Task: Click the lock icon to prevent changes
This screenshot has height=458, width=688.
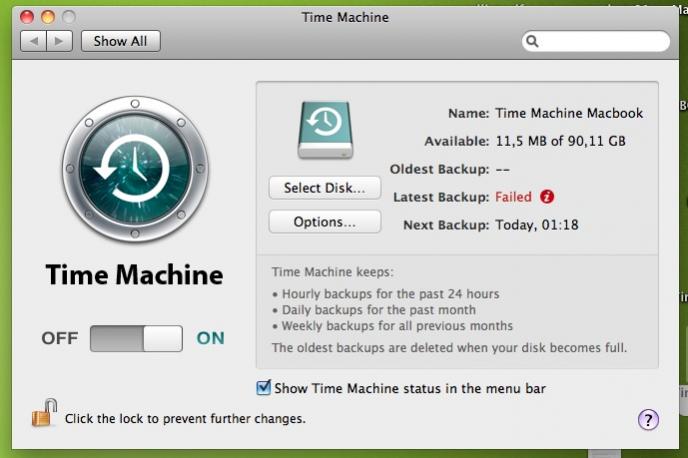Action: (x=45, y=412)
